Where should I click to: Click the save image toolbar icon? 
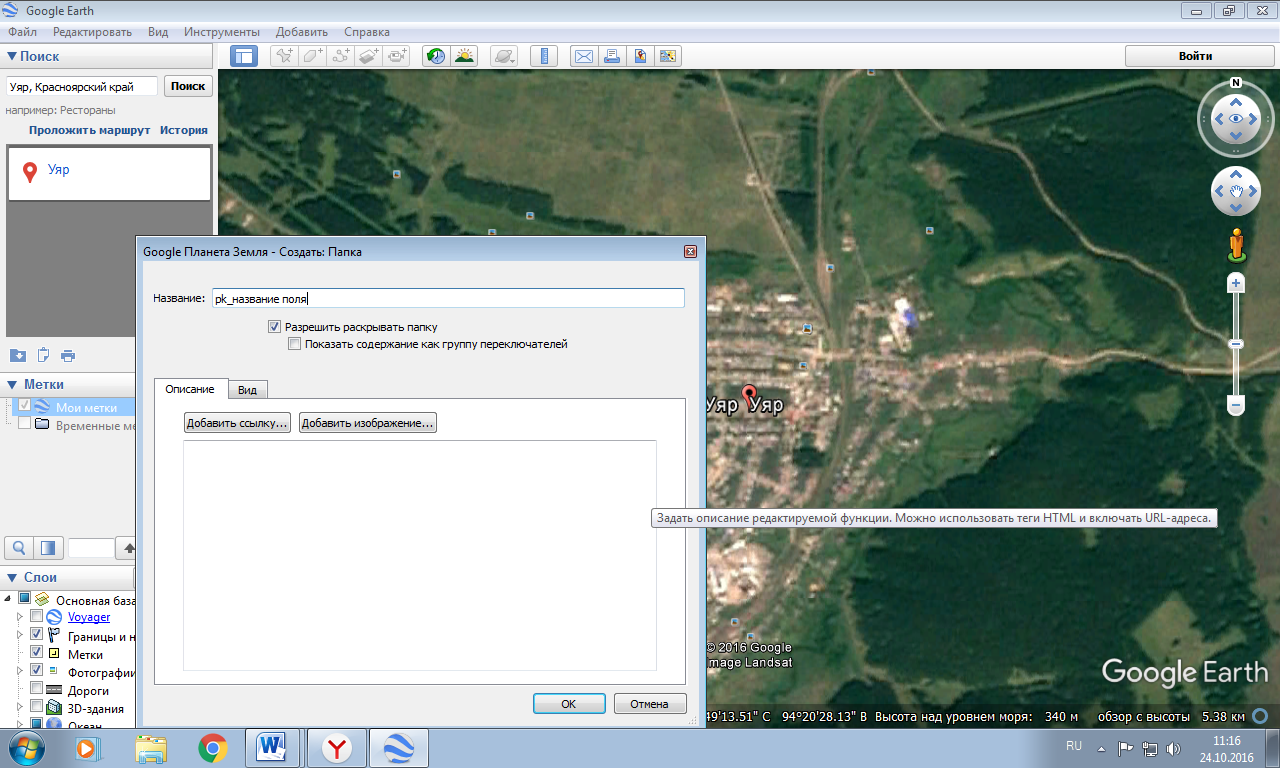click(x=640, y=56)
